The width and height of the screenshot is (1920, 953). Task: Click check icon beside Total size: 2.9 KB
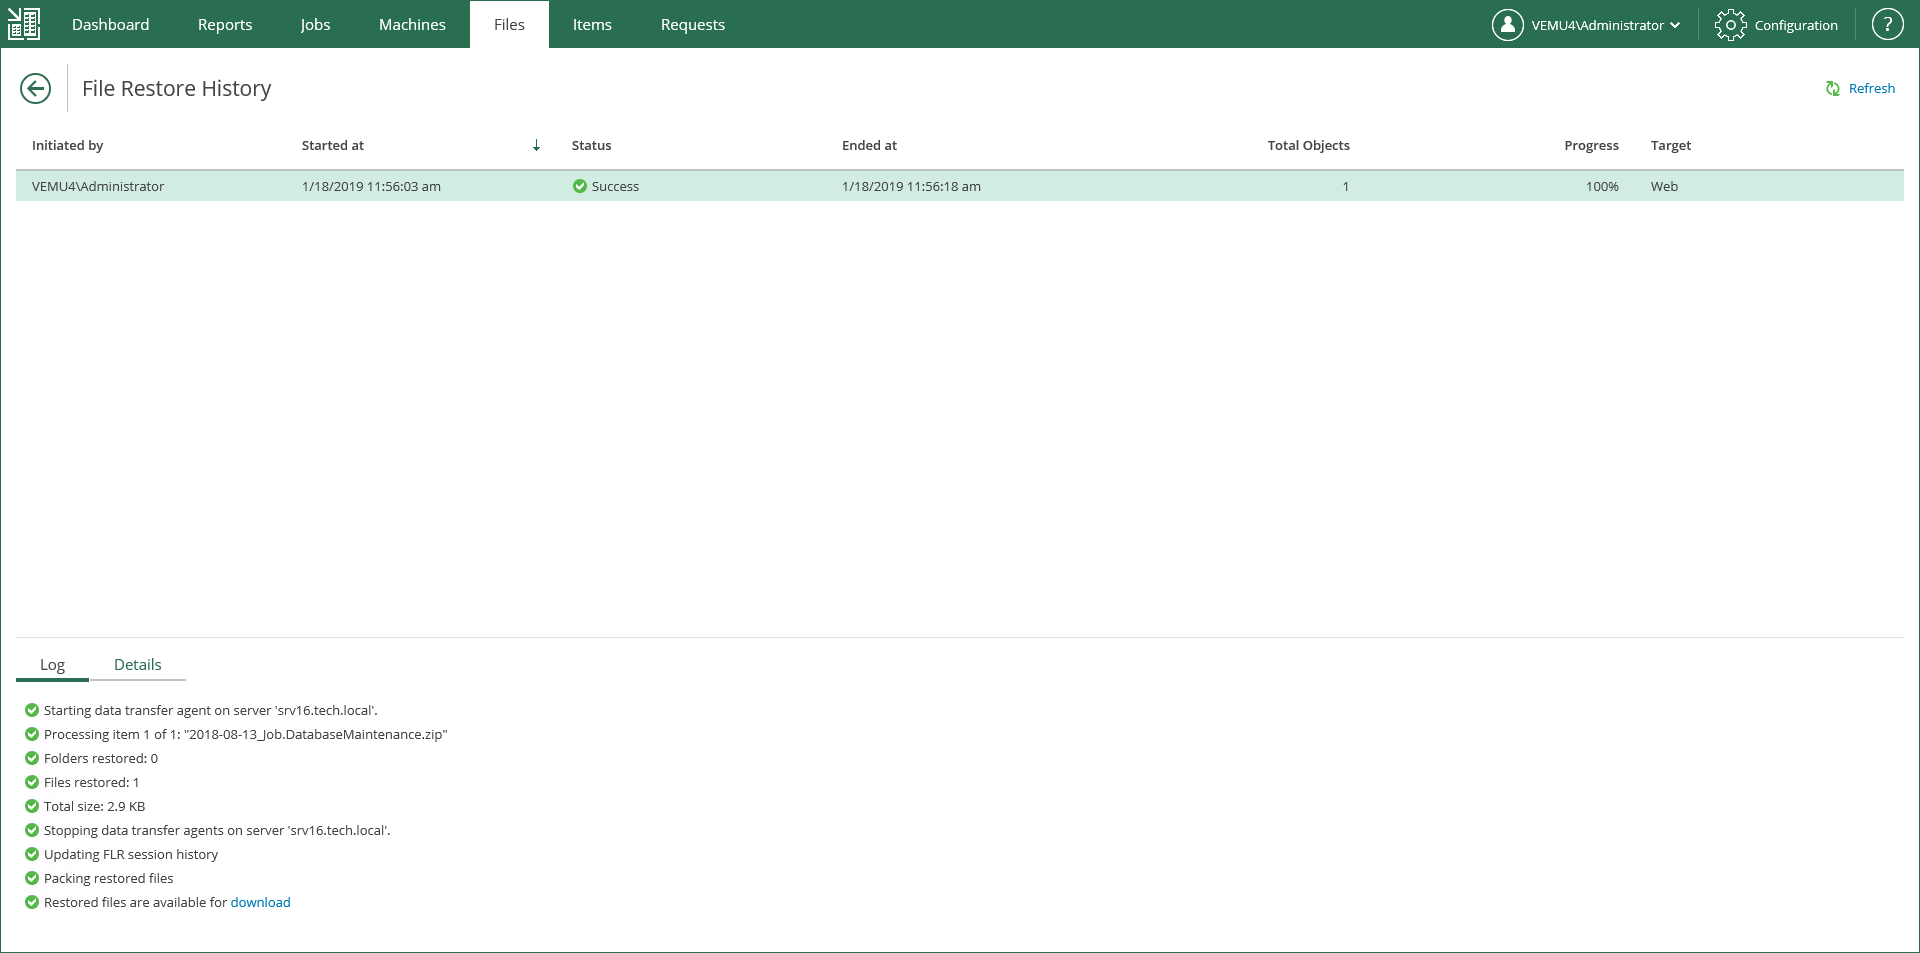[32, 806]
